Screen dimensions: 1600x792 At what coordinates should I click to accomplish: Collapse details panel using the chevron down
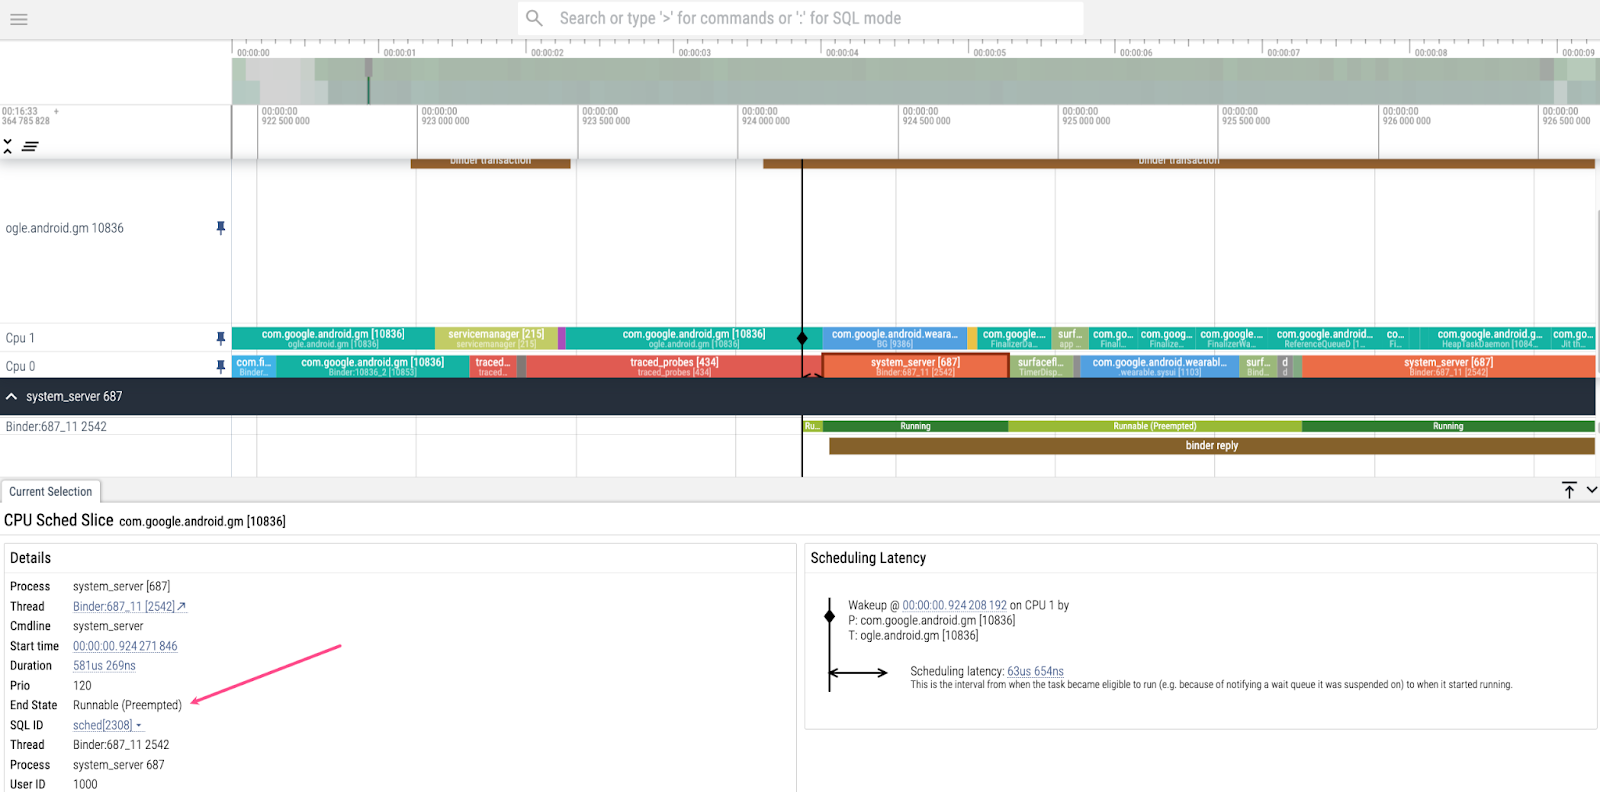(x=1591, y=490)
